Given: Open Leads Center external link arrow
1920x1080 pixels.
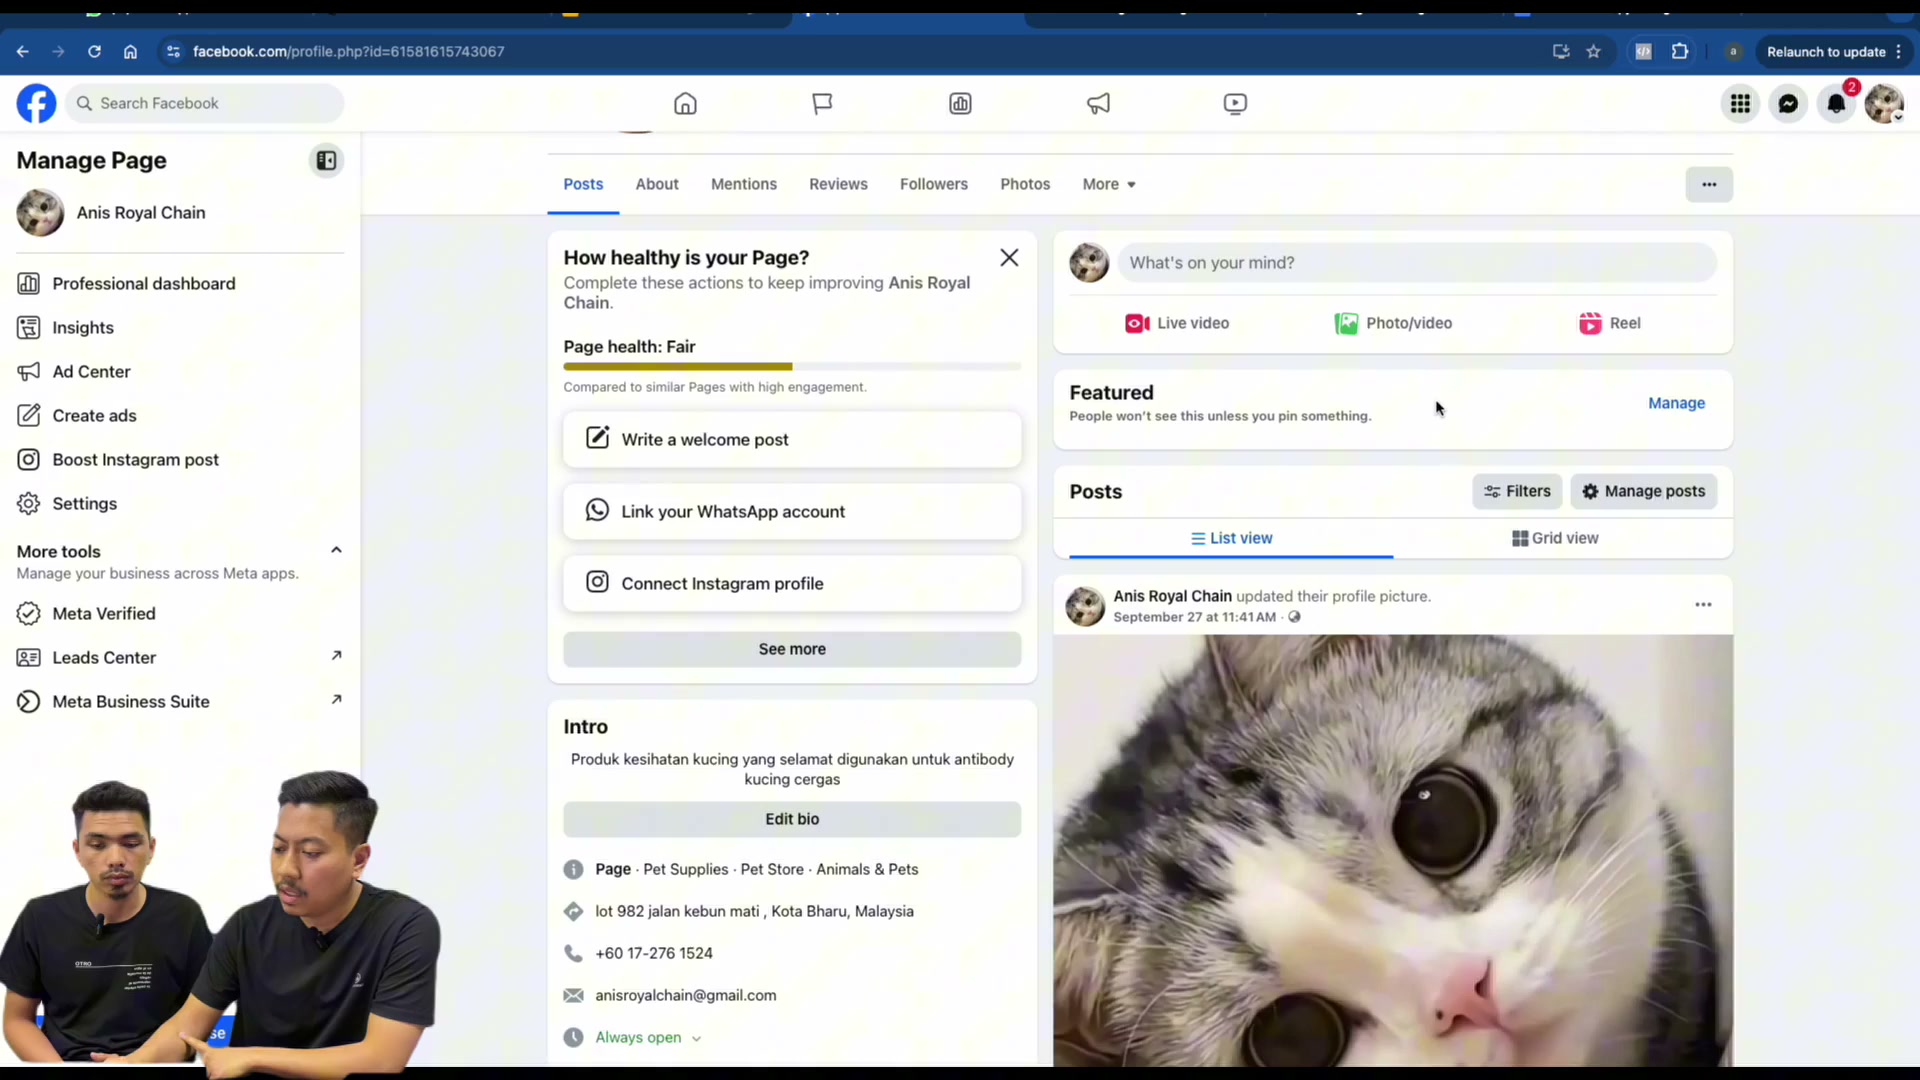Looking at the screenshot, I should (x=336, y=656).
